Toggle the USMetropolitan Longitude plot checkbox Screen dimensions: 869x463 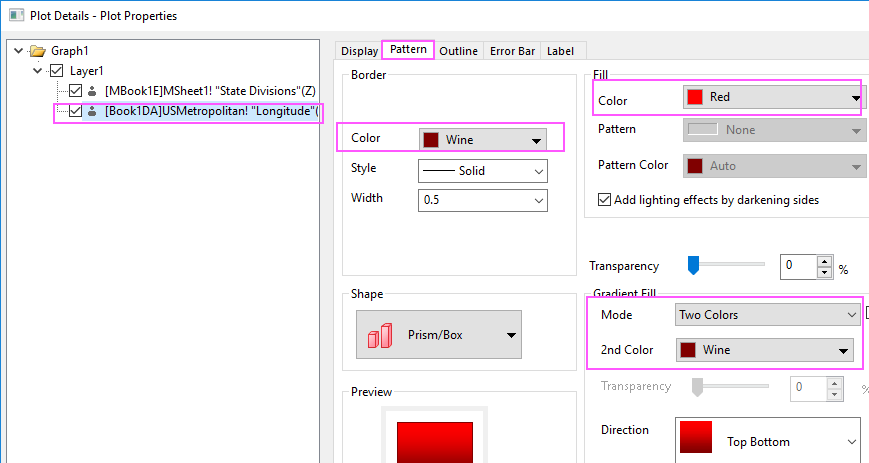[x=75, y=111]
